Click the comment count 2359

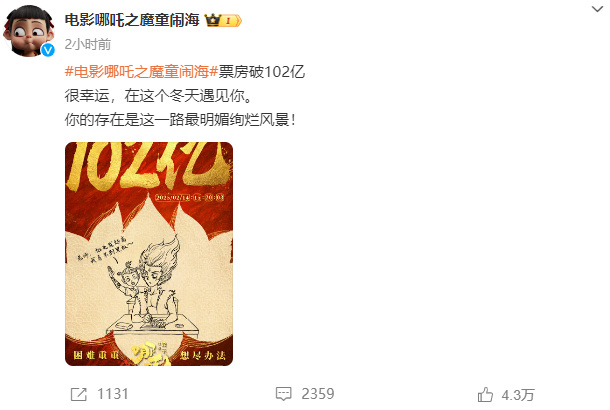click(318, 394)
